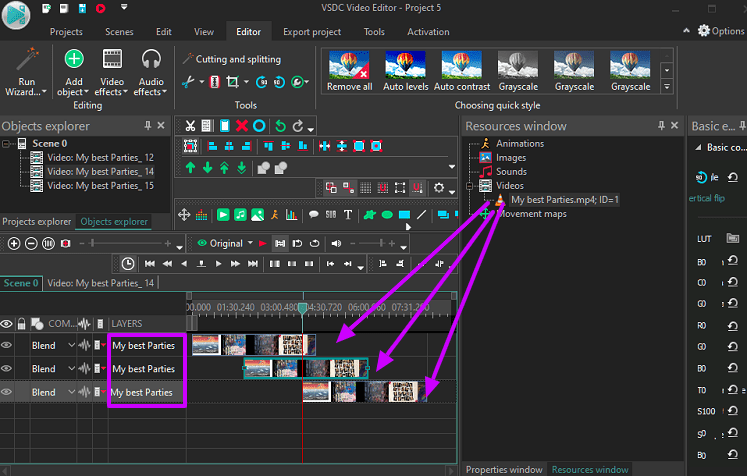The width and height of the screenshot is (747, 476).
Task: Move object up one layer with green arrow
Action: coord(191,168)
